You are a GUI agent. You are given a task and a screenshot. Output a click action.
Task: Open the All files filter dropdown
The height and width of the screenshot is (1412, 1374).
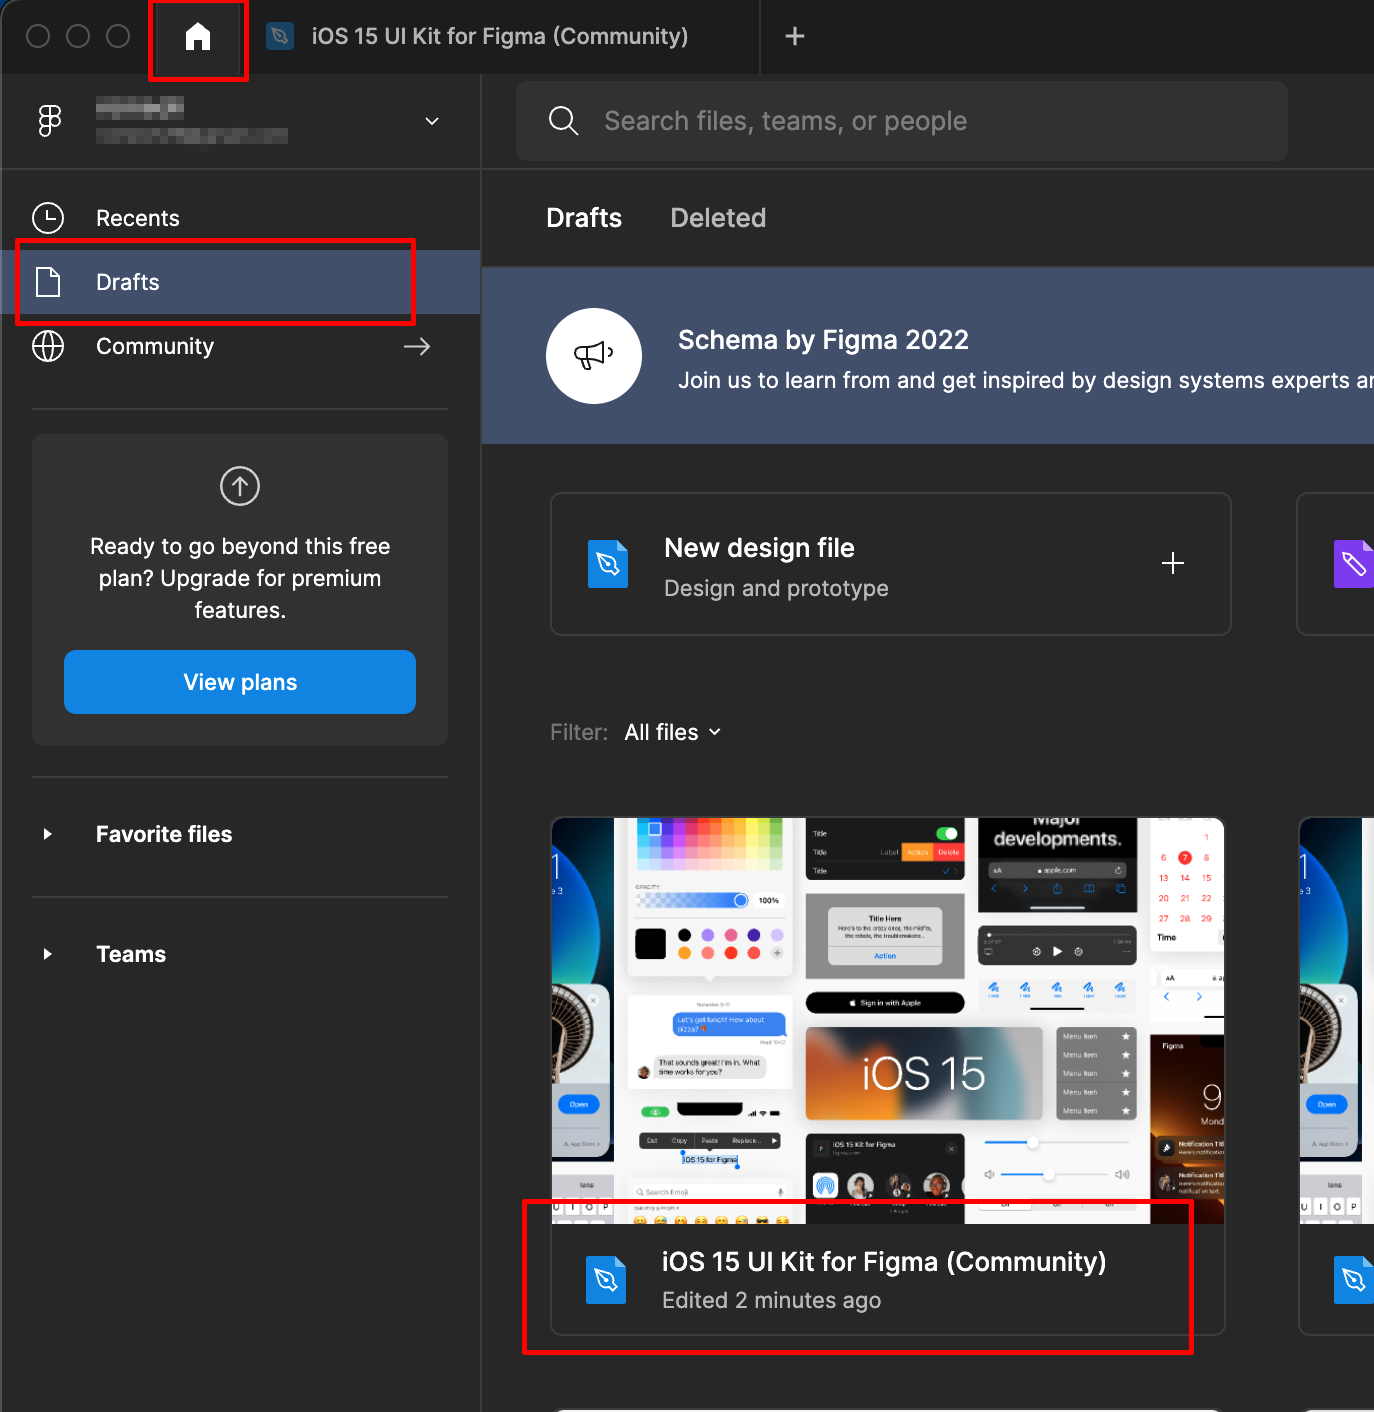click(672, 732)
